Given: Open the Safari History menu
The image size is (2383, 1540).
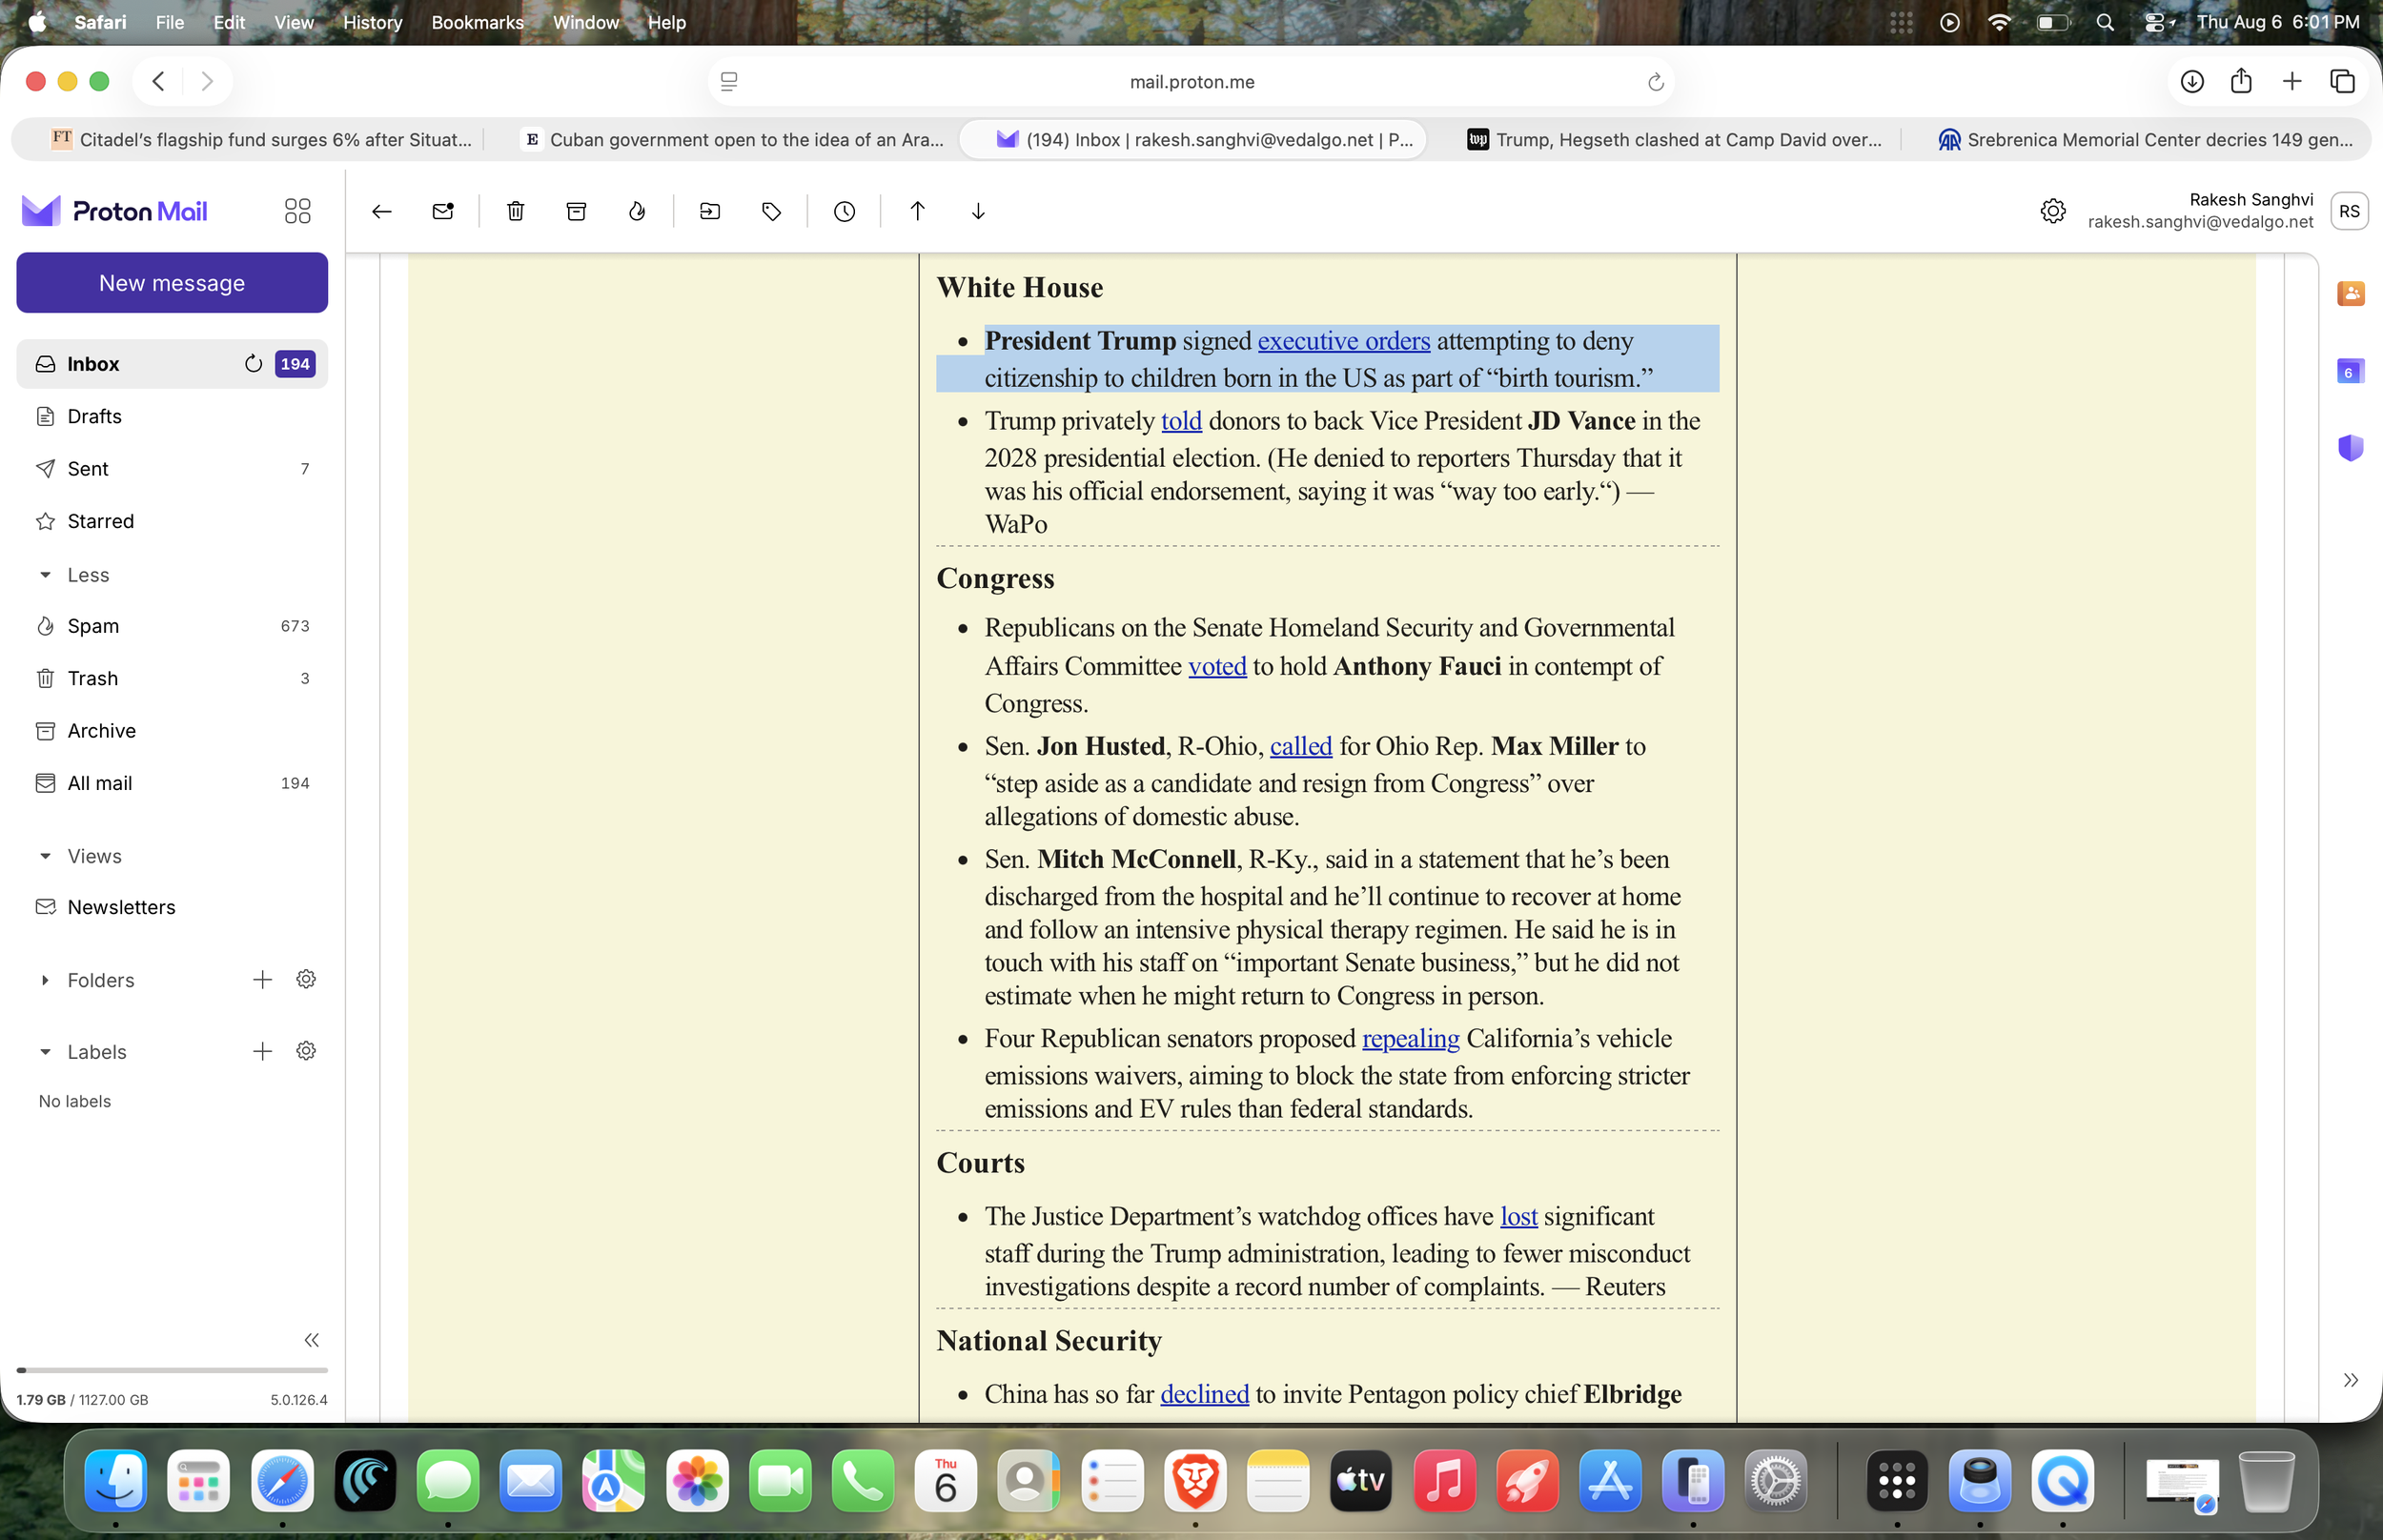Looking at the screenshot, I should [372, 22].
